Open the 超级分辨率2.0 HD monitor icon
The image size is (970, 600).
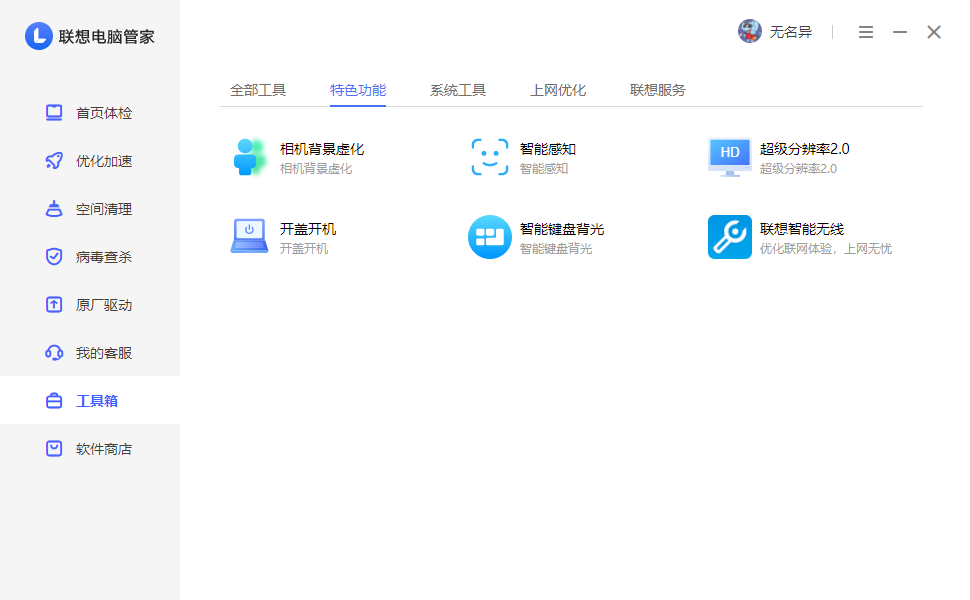tap(729, 157)
